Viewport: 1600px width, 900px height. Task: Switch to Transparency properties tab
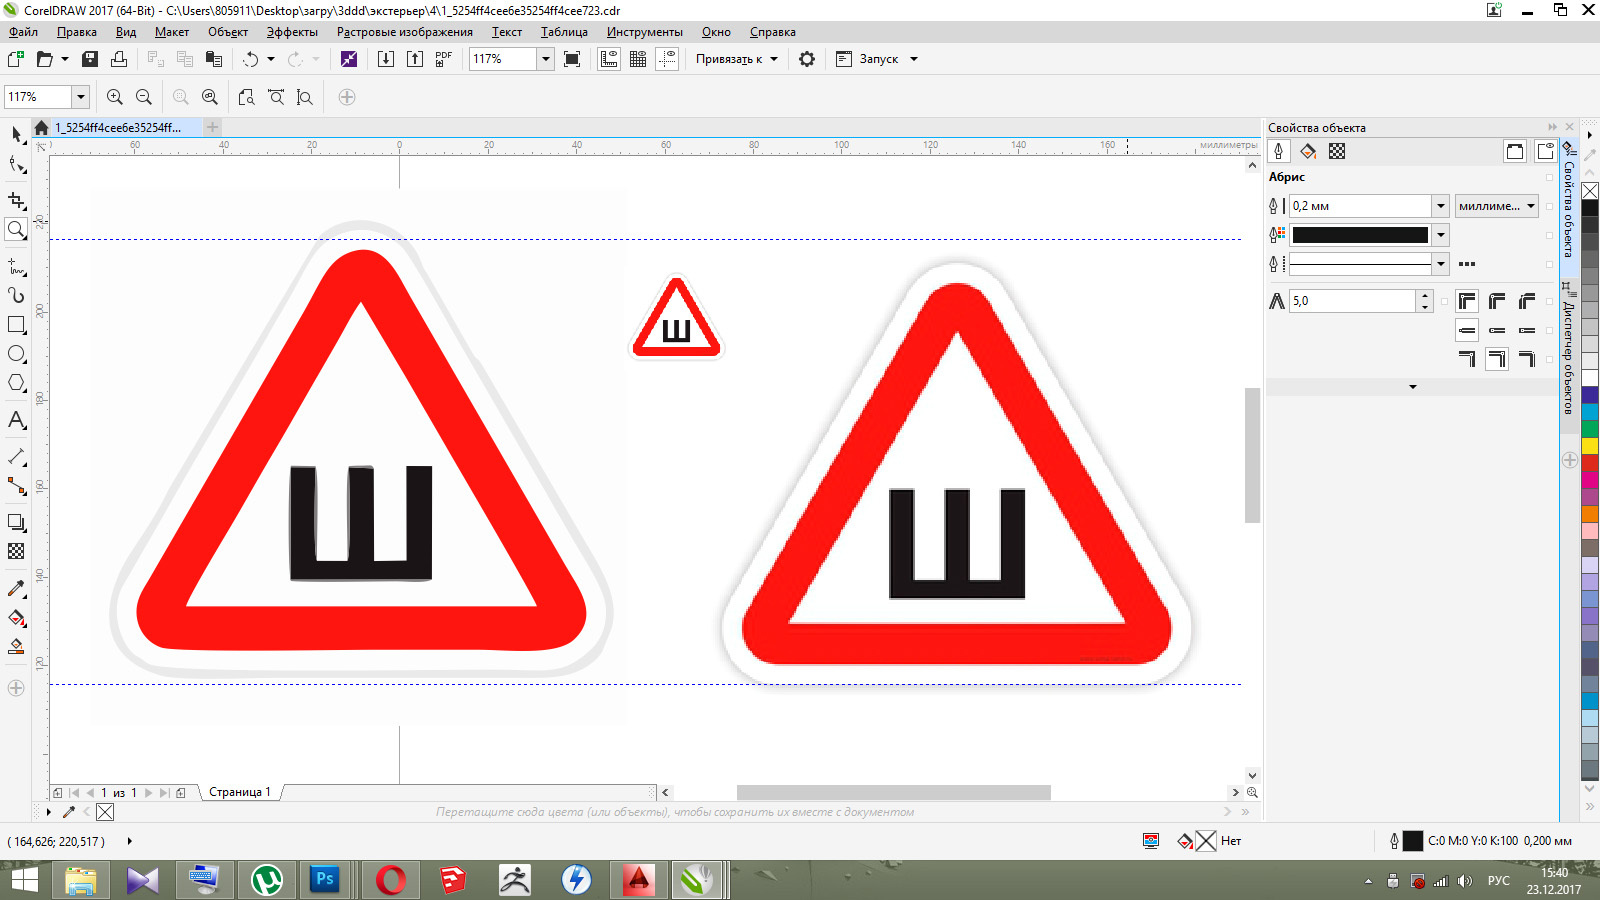point(1337,151)
